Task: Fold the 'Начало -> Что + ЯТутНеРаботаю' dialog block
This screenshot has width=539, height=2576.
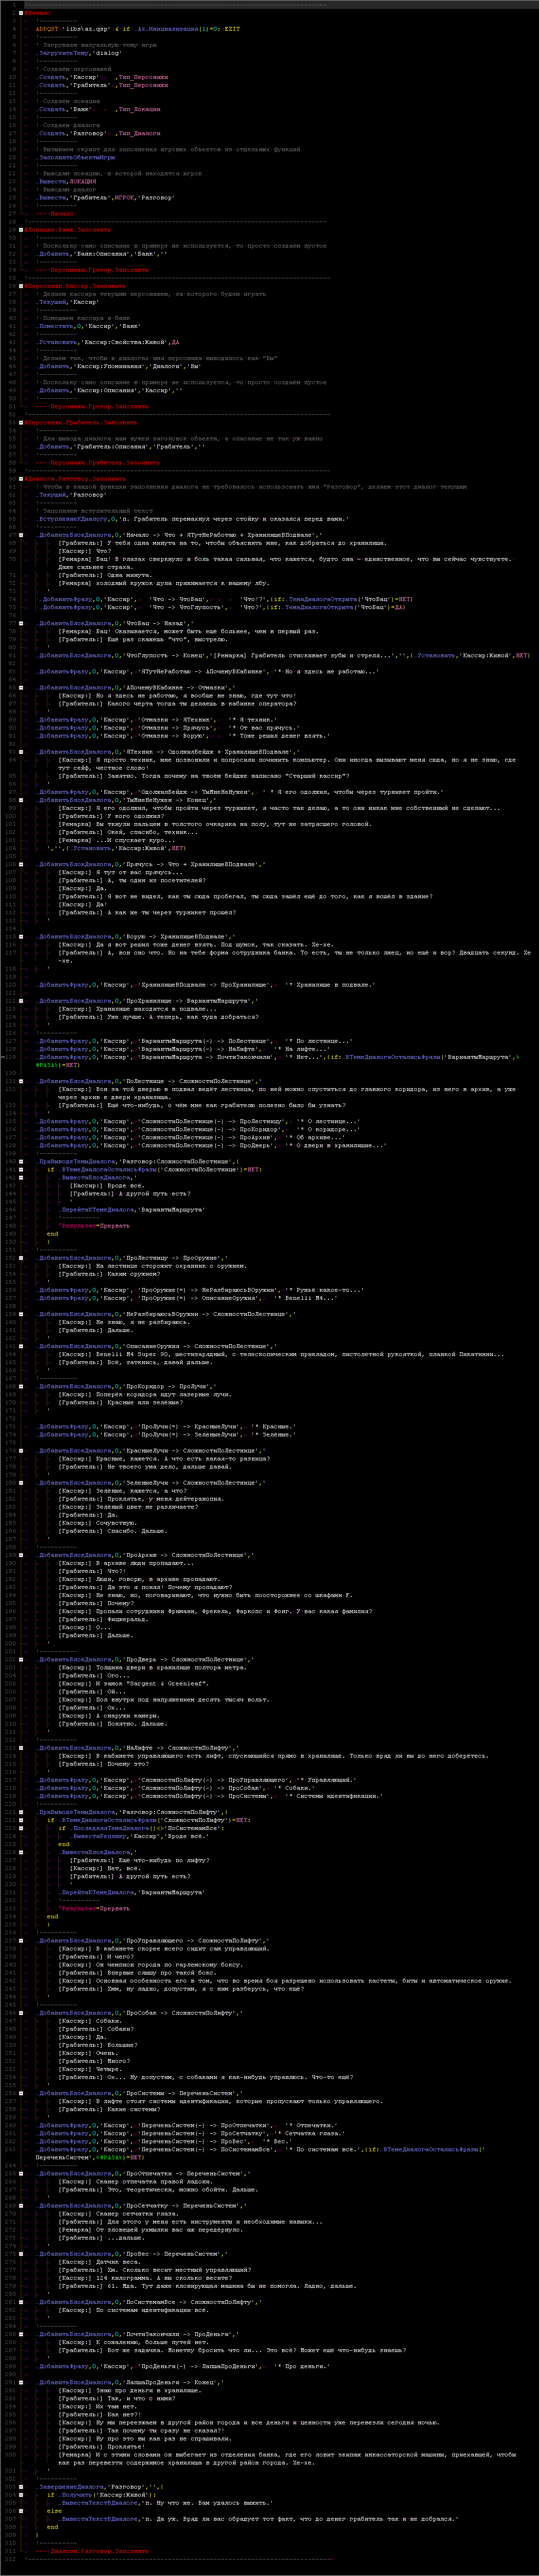Action: [x=20, y=535]
